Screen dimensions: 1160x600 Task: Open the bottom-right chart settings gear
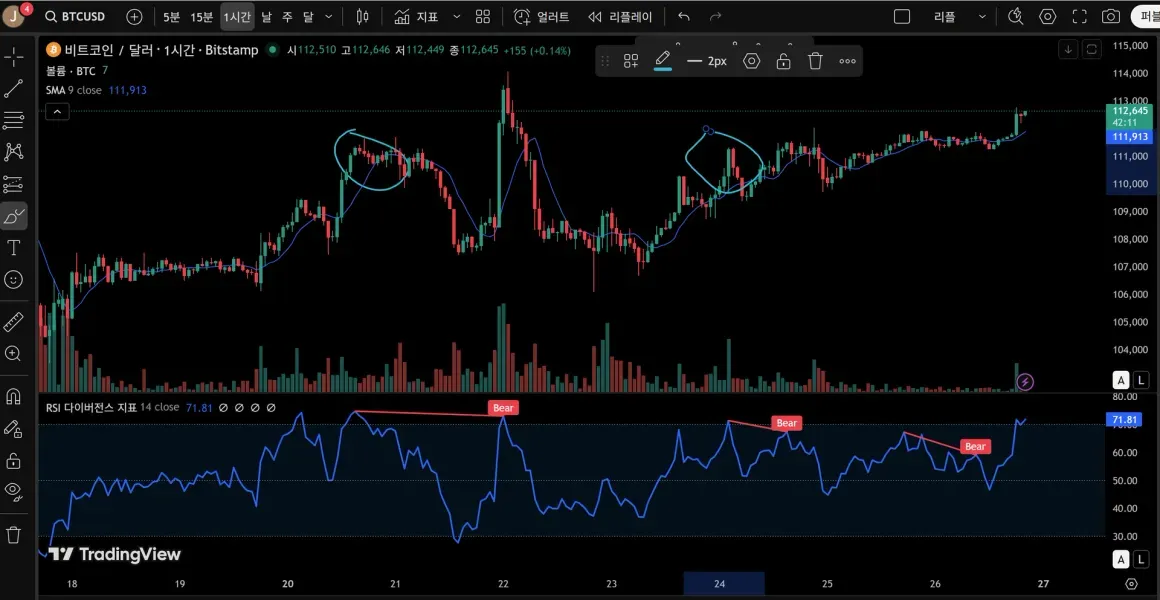click(x=1131, y=584)
